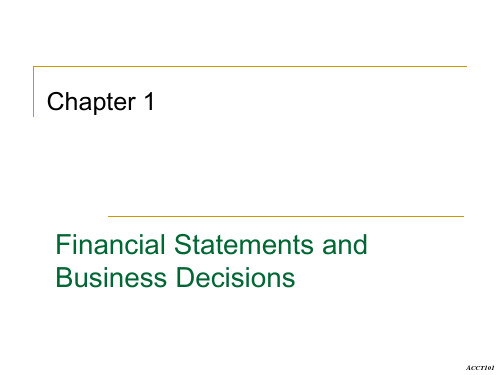Click the gold vertical line beside Chapter 1
This screenshot has height=375, width=500.
coord(34,92)
